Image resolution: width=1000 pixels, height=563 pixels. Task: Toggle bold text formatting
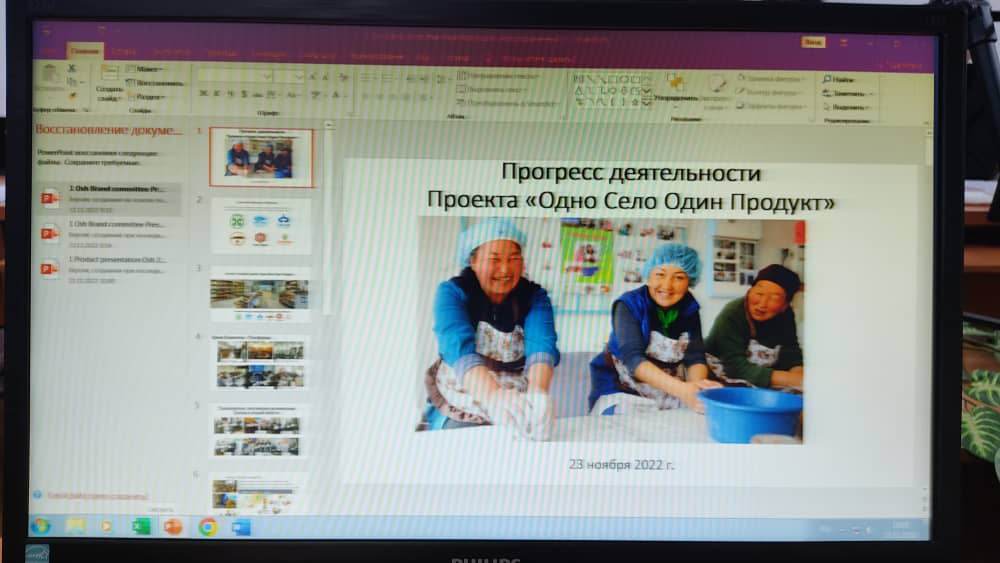coord(203,94)
